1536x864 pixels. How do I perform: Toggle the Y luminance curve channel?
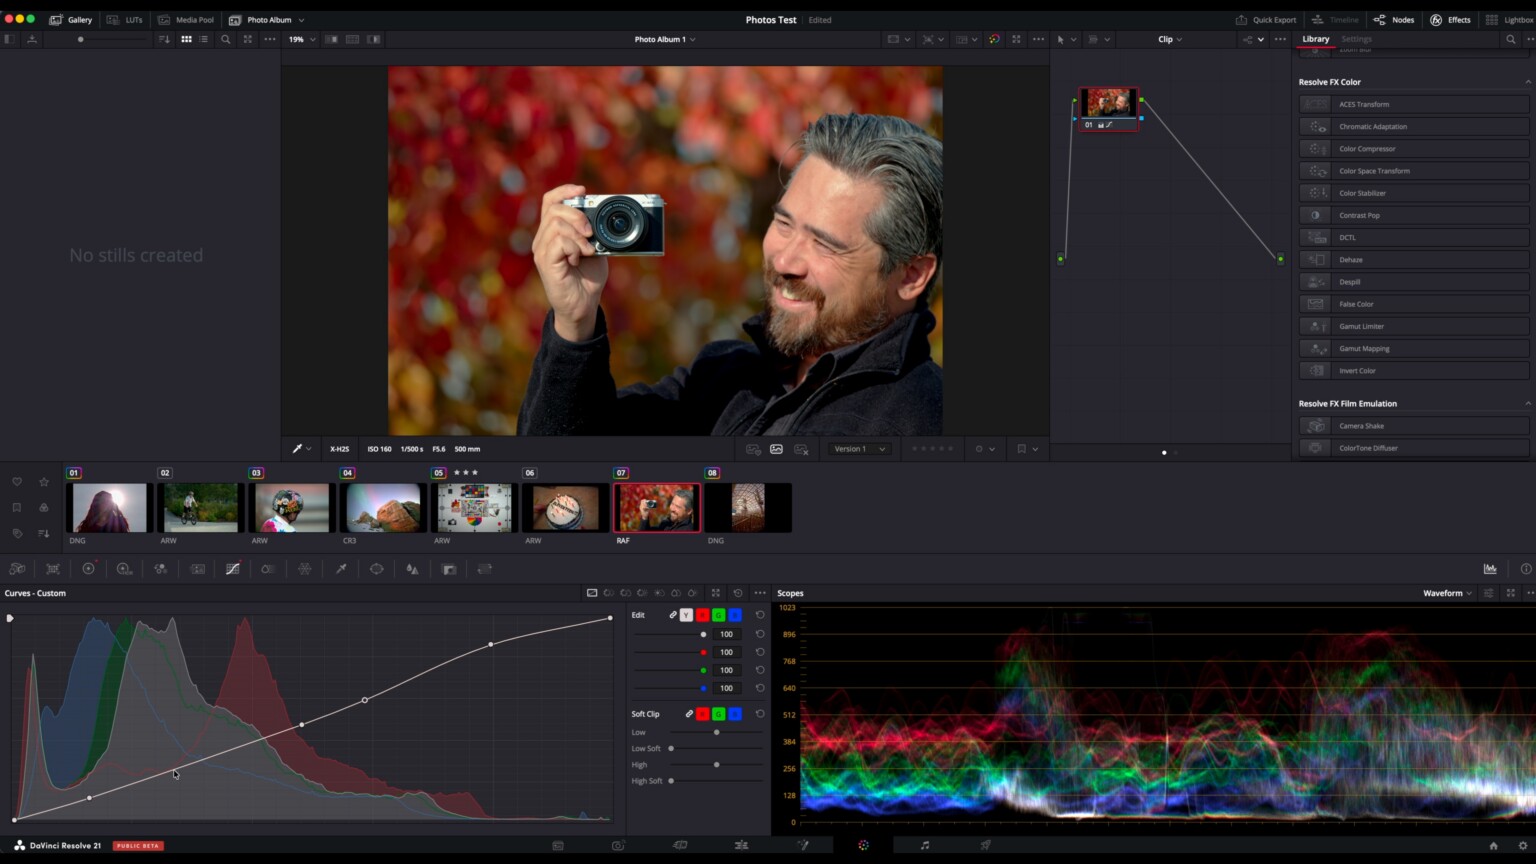(686, 615)
